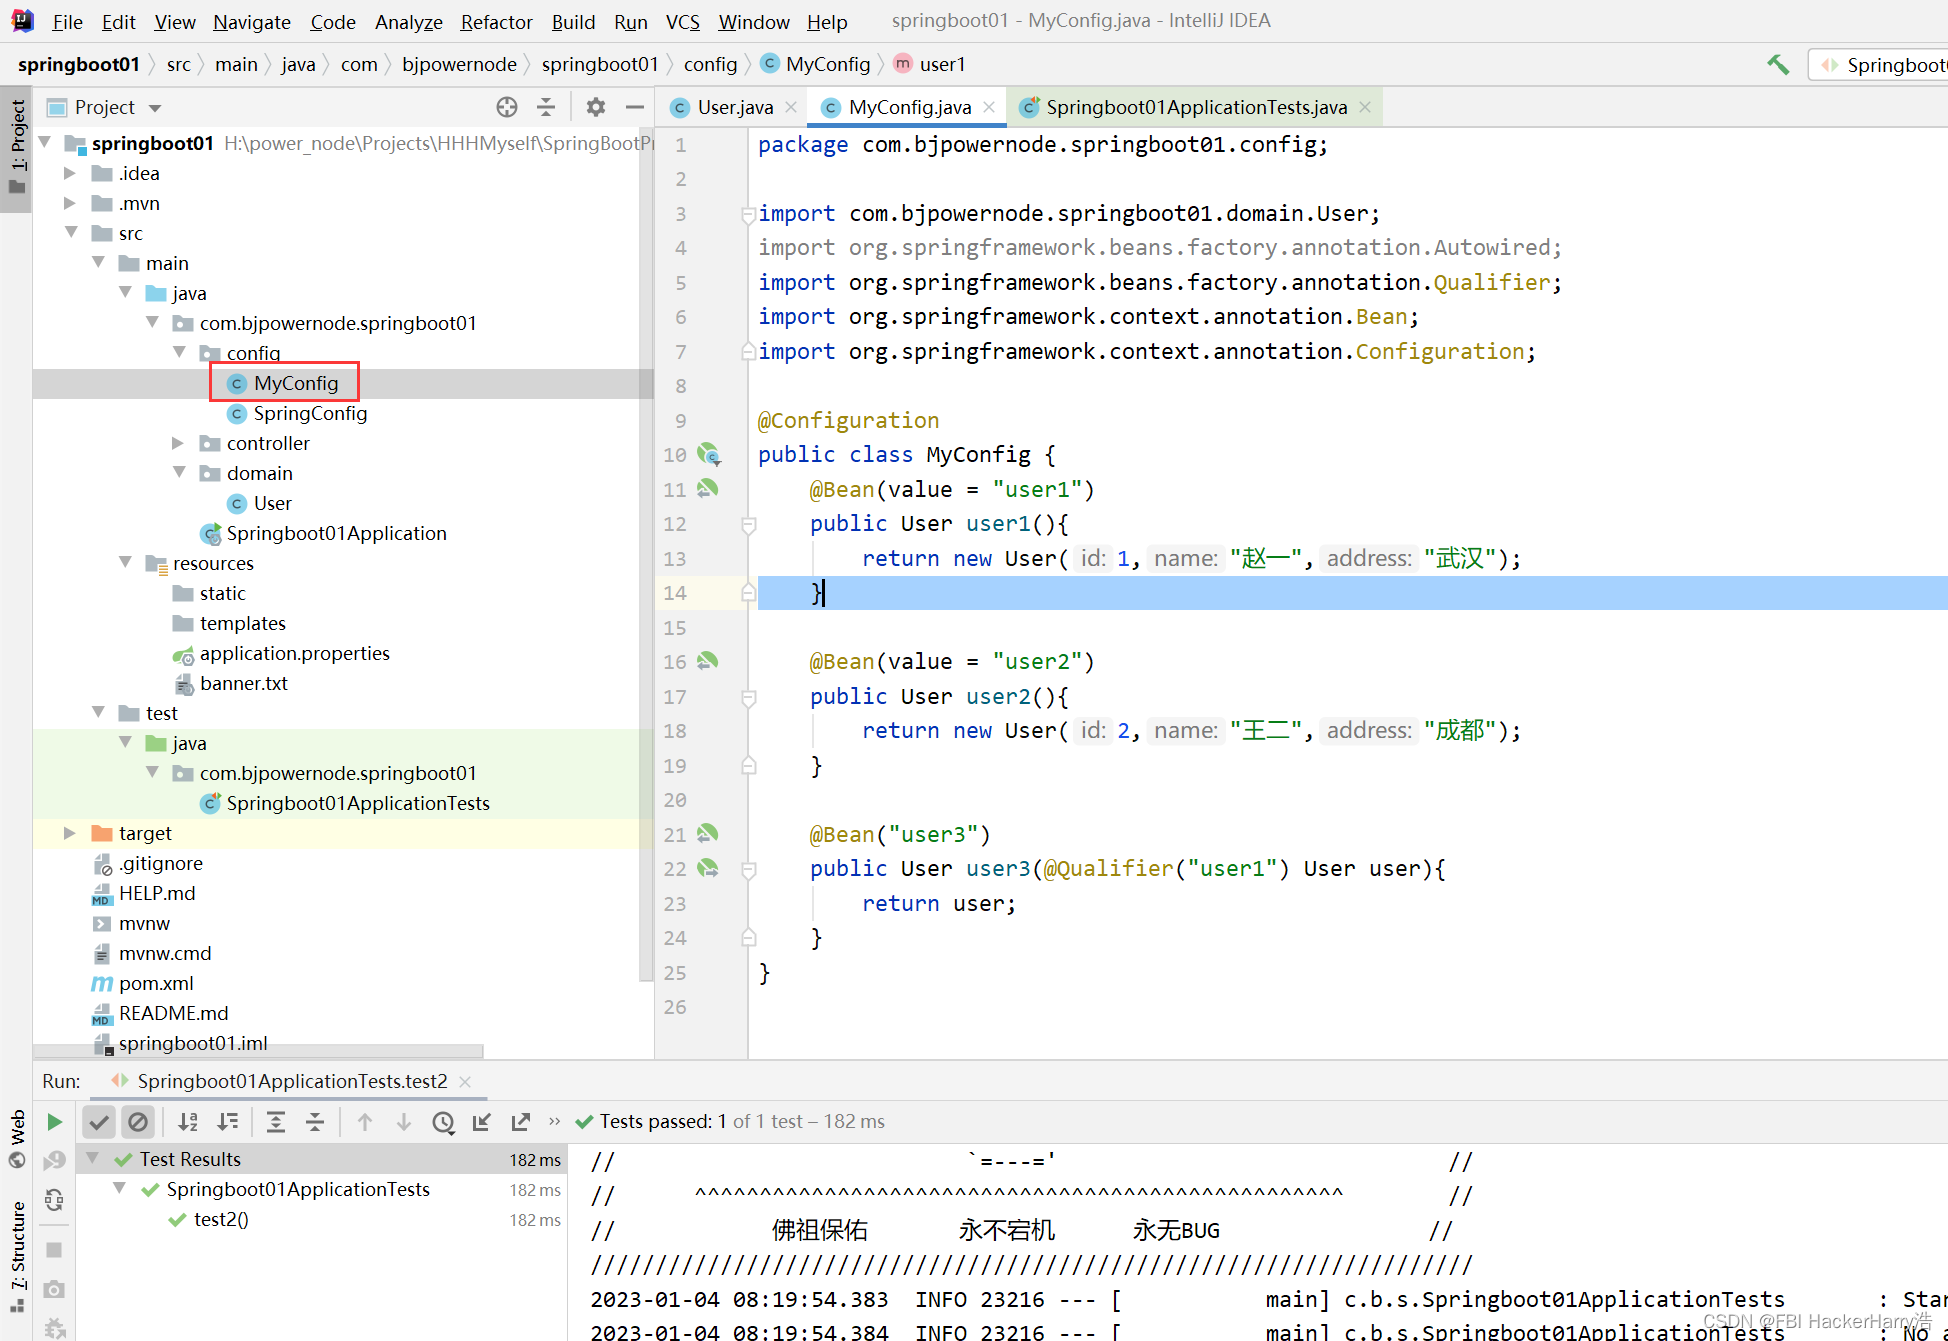
Task: Collapse the domain package
Action: (179, 472)
